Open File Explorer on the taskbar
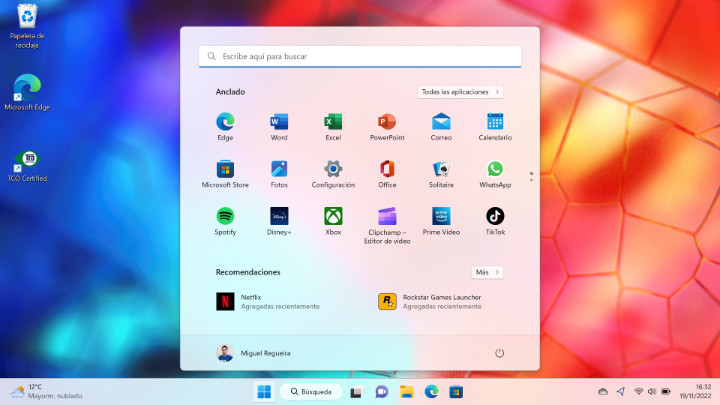The image size is (720, 405). click(x=406, y=392)
